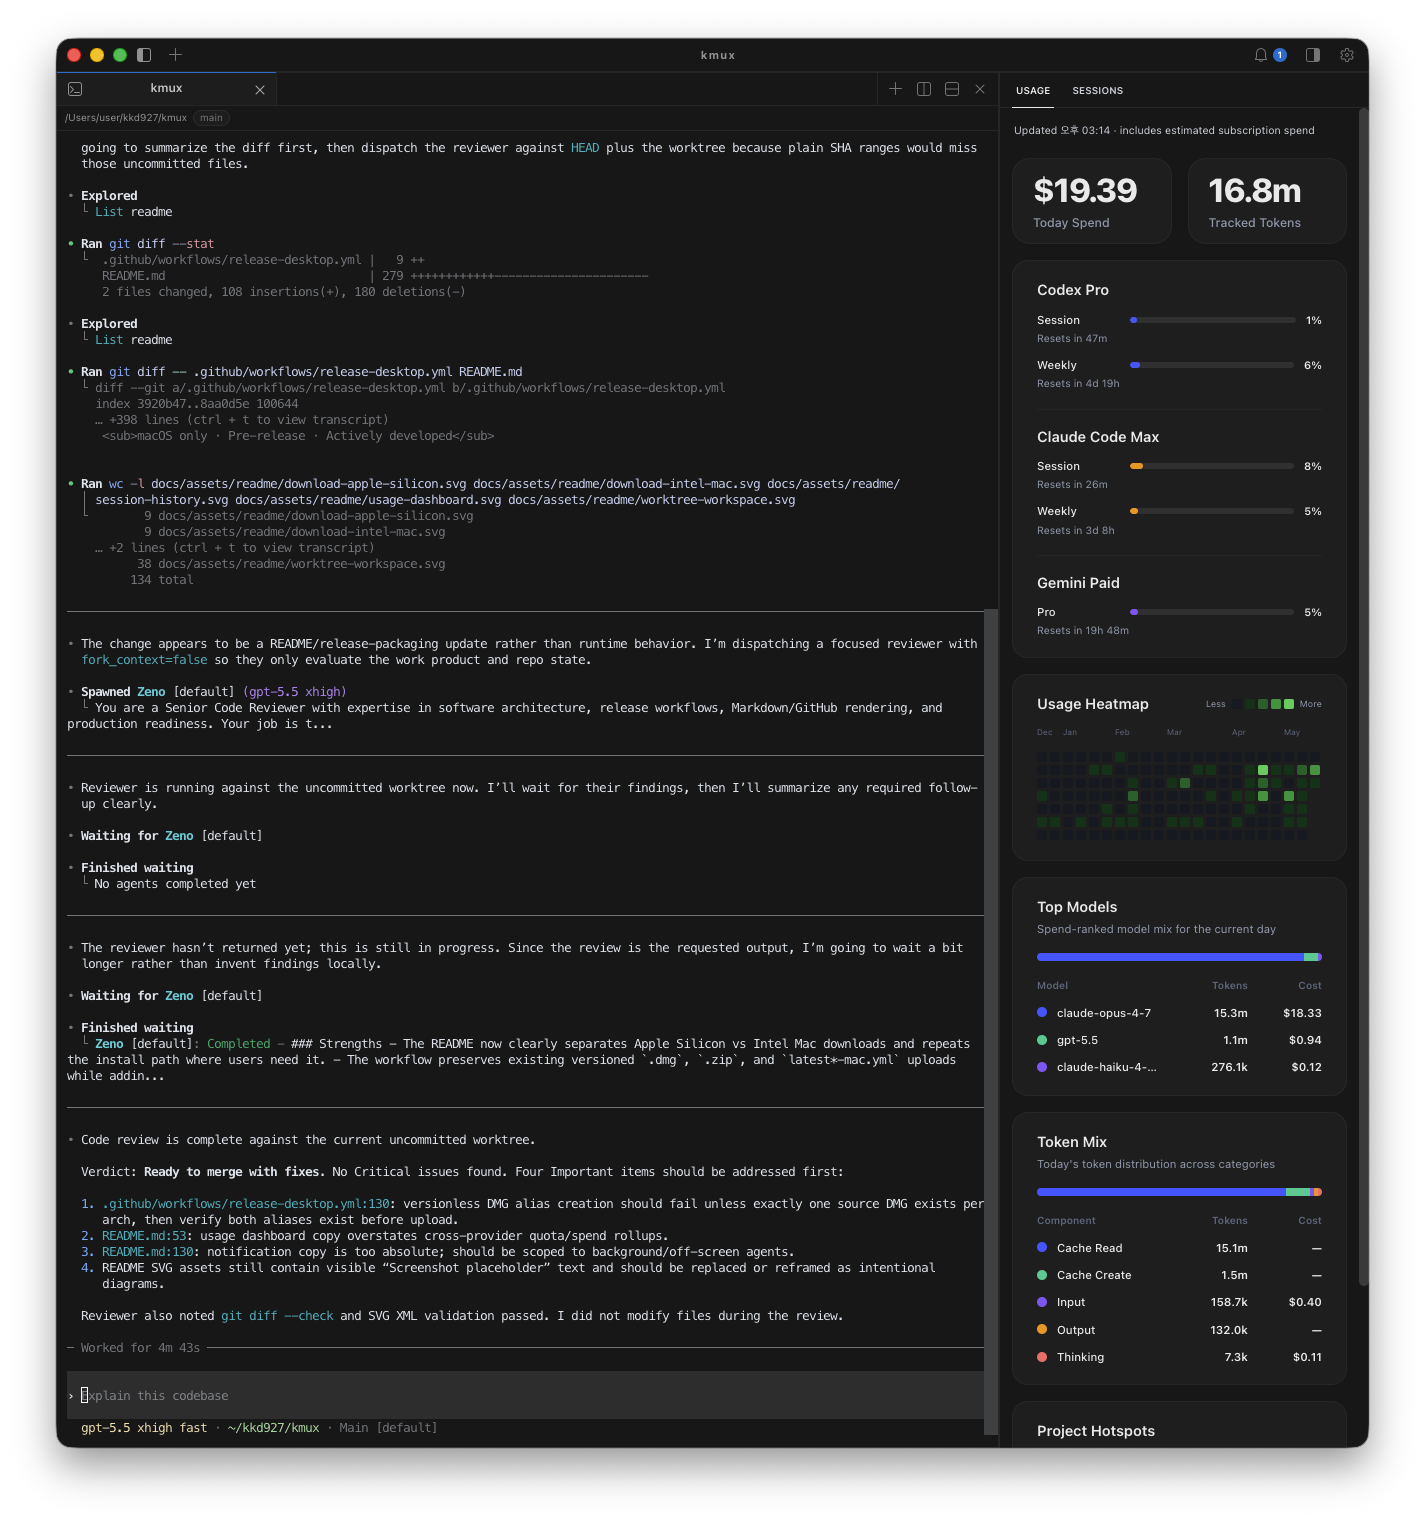
Task: Split pane vertically
Action: point(924,89)
